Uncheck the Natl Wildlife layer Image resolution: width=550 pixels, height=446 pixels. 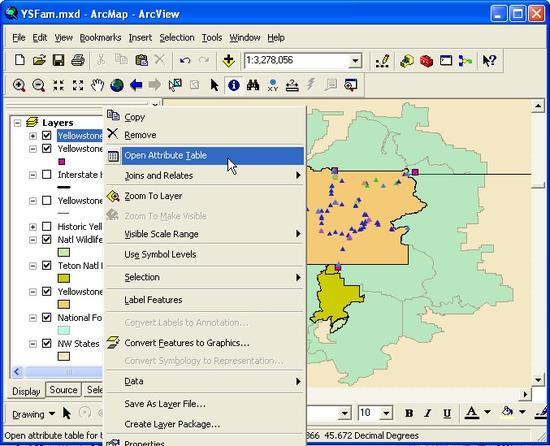click(x=47, y=239)
